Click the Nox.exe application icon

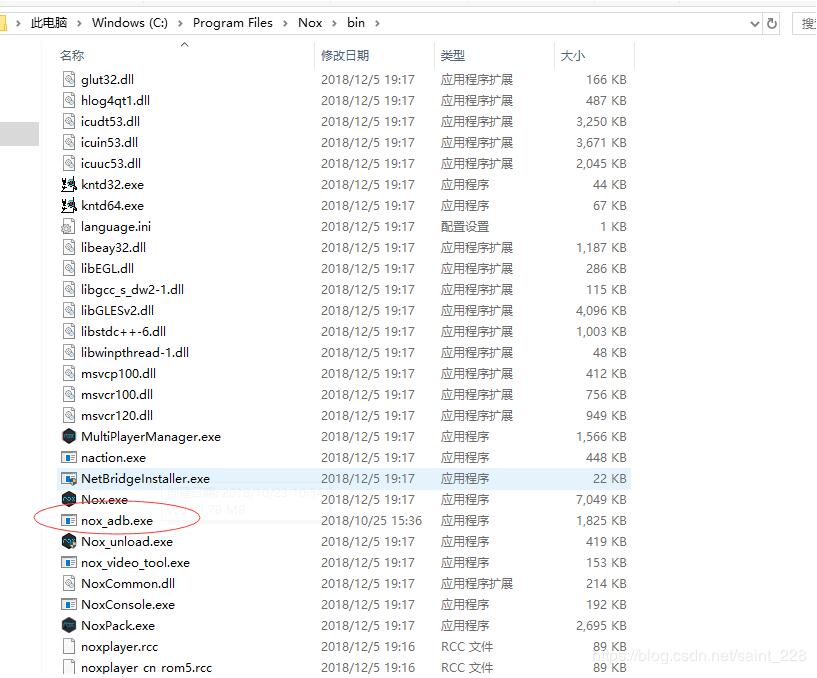[x=69, y=499]
